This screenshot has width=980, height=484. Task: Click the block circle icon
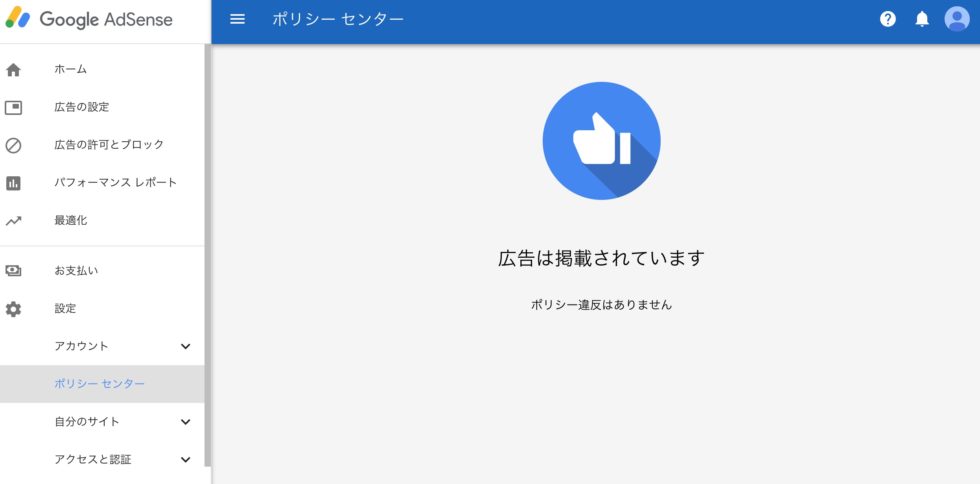(13, 145)
